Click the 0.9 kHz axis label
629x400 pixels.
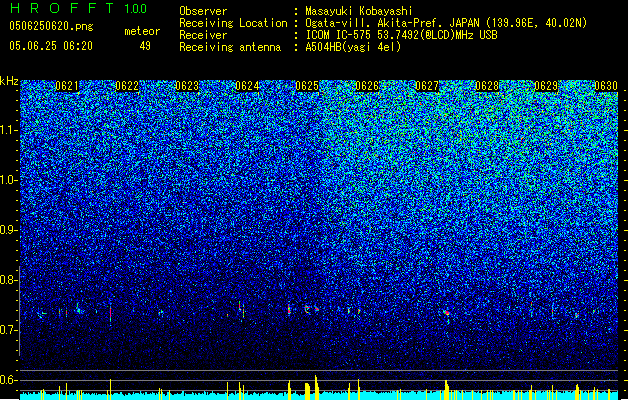pos(9,230)
